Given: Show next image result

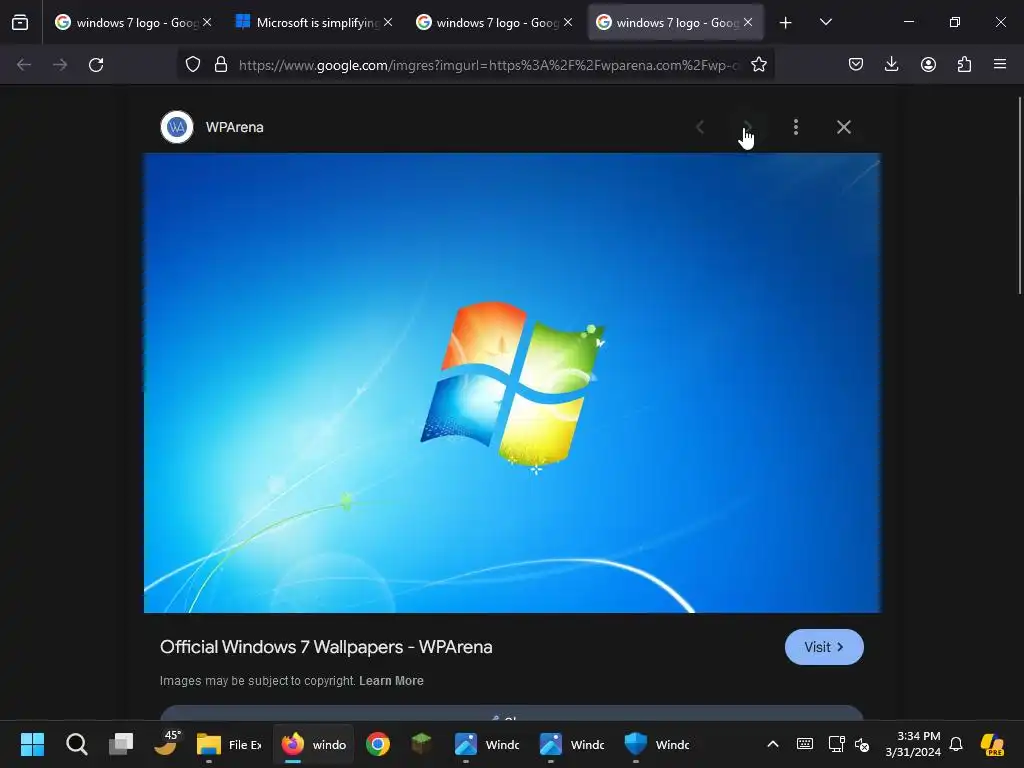Looking at the screenshot, I should (x=748, y=127).
